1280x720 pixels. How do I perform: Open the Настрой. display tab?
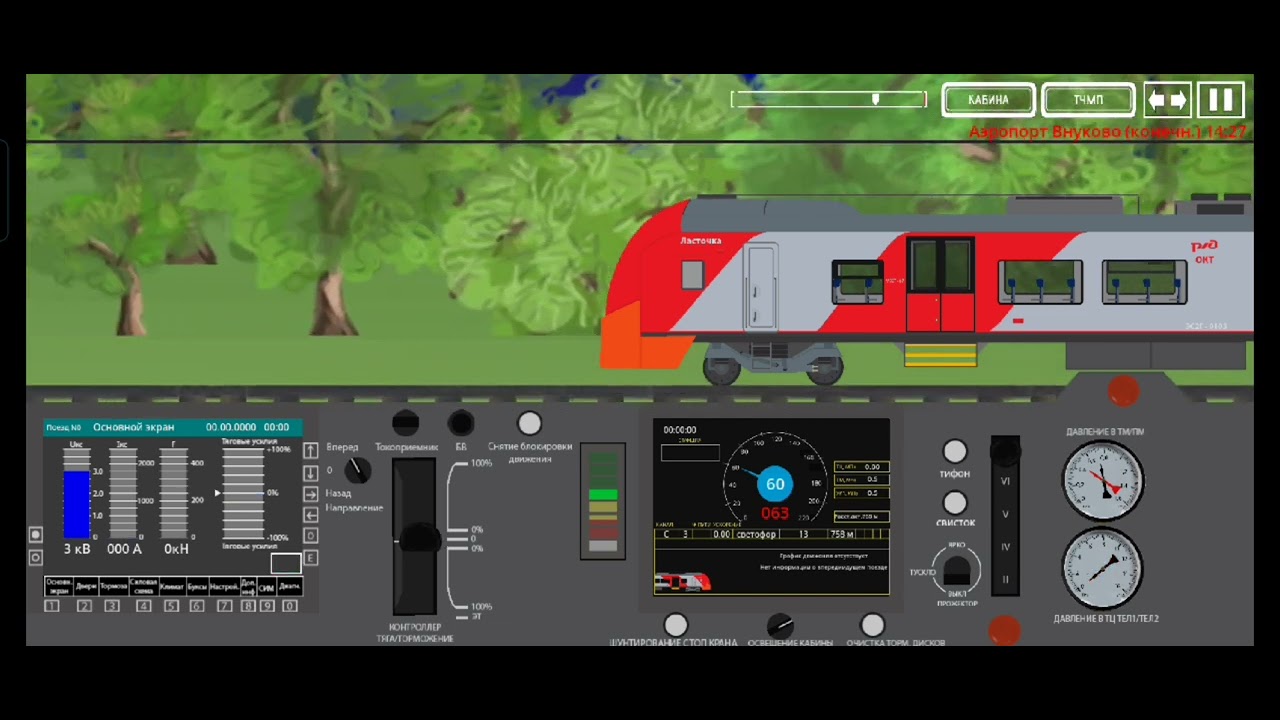(224, 588)
